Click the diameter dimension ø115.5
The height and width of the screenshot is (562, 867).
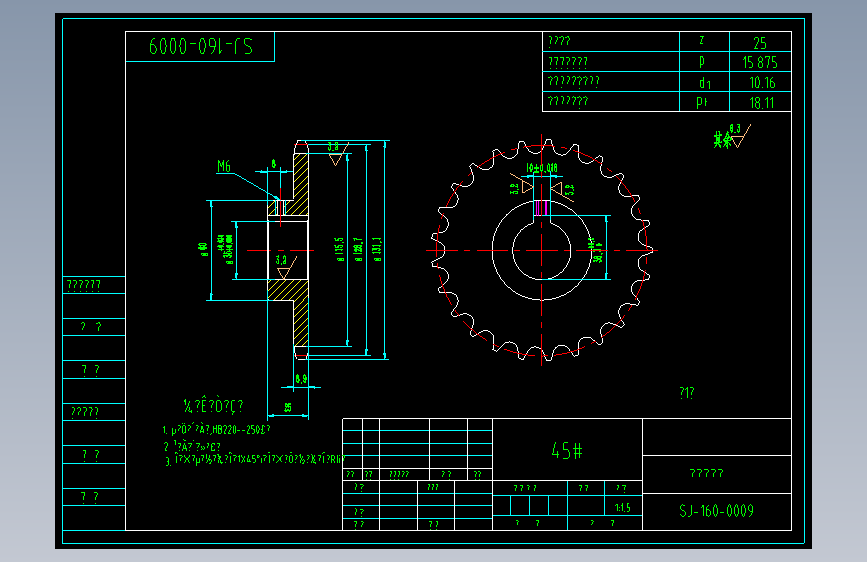[x=340, y=249]
